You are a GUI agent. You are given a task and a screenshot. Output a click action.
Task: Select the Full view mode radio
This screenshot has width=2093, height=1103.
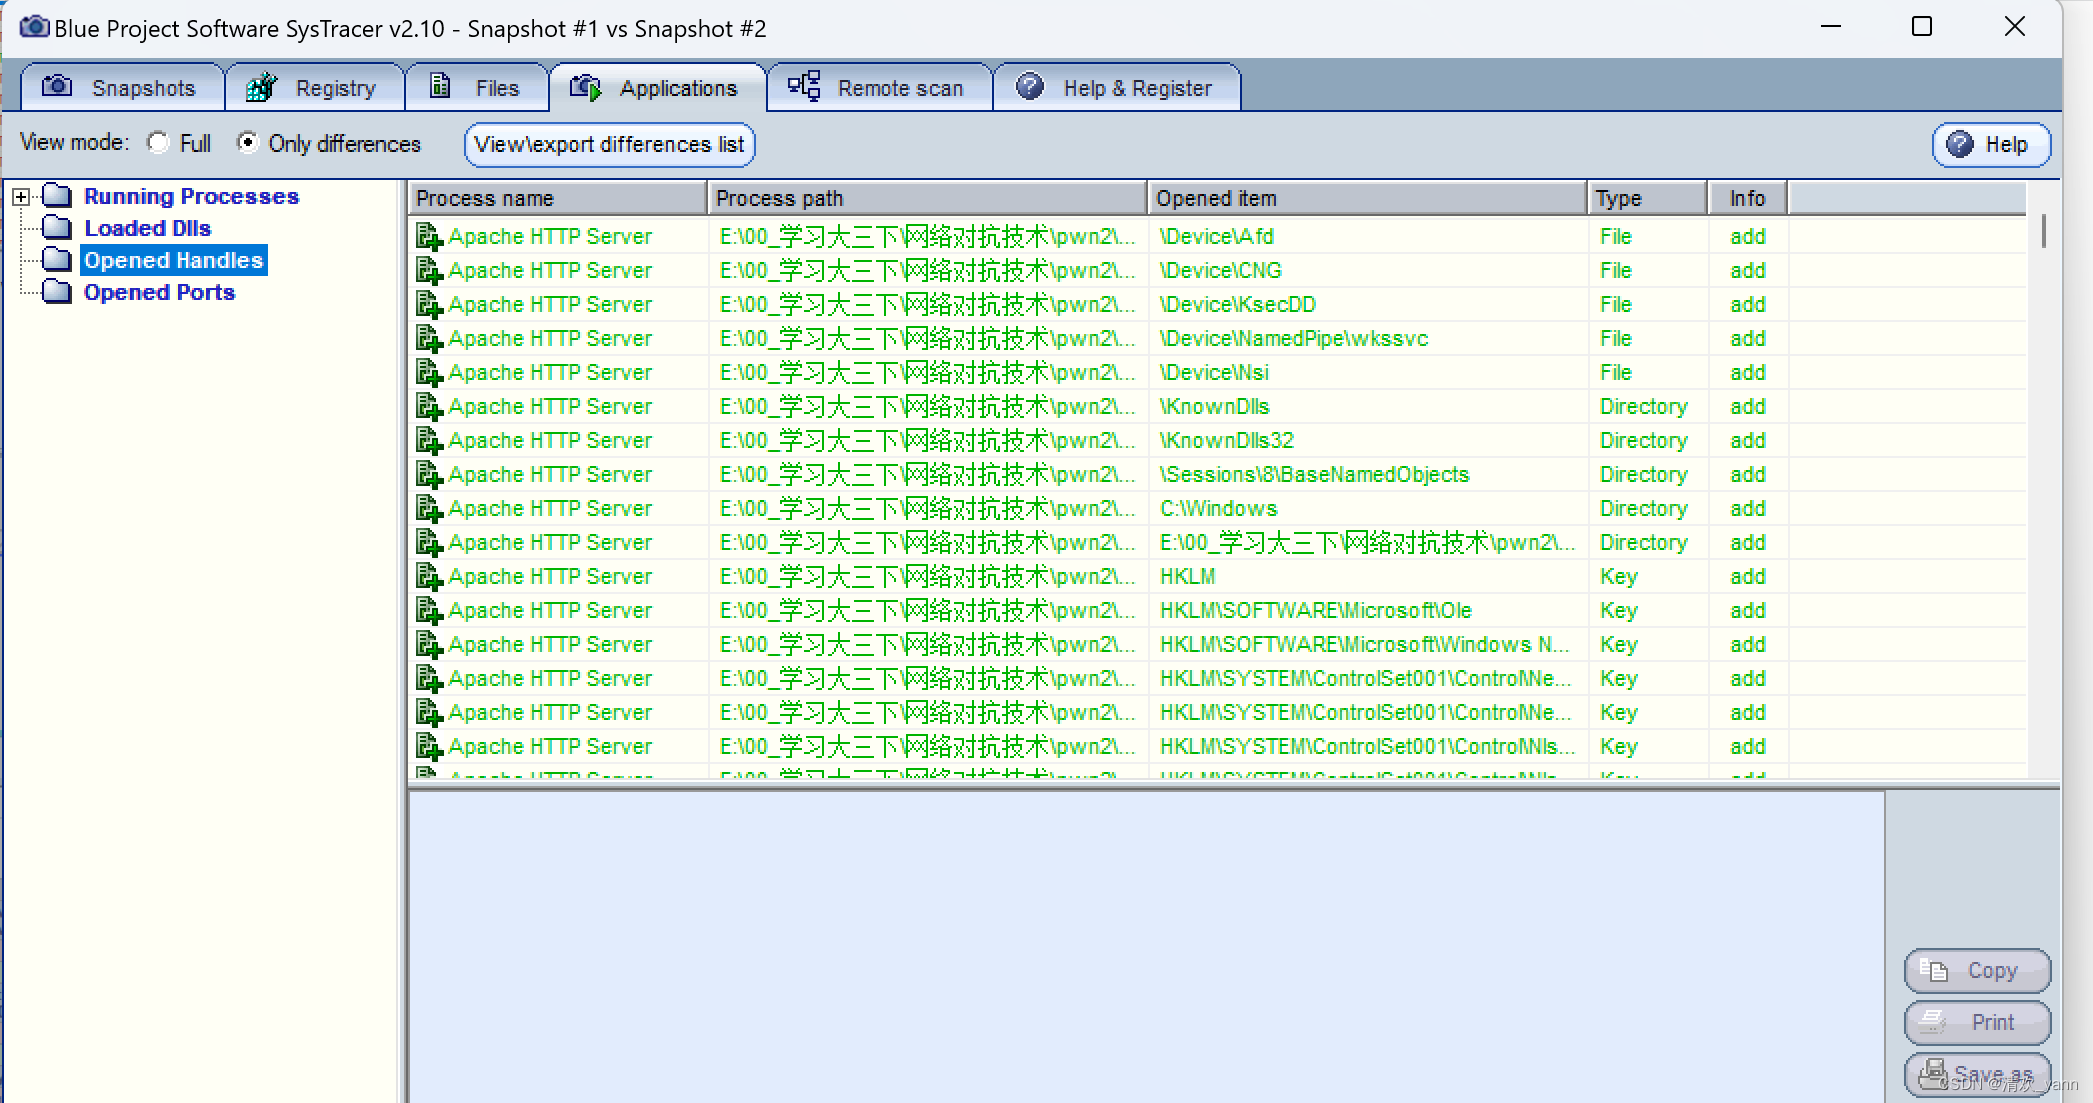click(x=158, y=143)
